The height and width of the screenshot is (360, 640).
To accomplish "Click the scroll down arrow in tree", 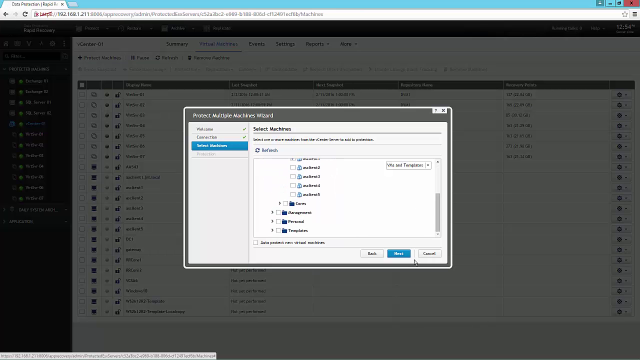I will pos(438,234).
